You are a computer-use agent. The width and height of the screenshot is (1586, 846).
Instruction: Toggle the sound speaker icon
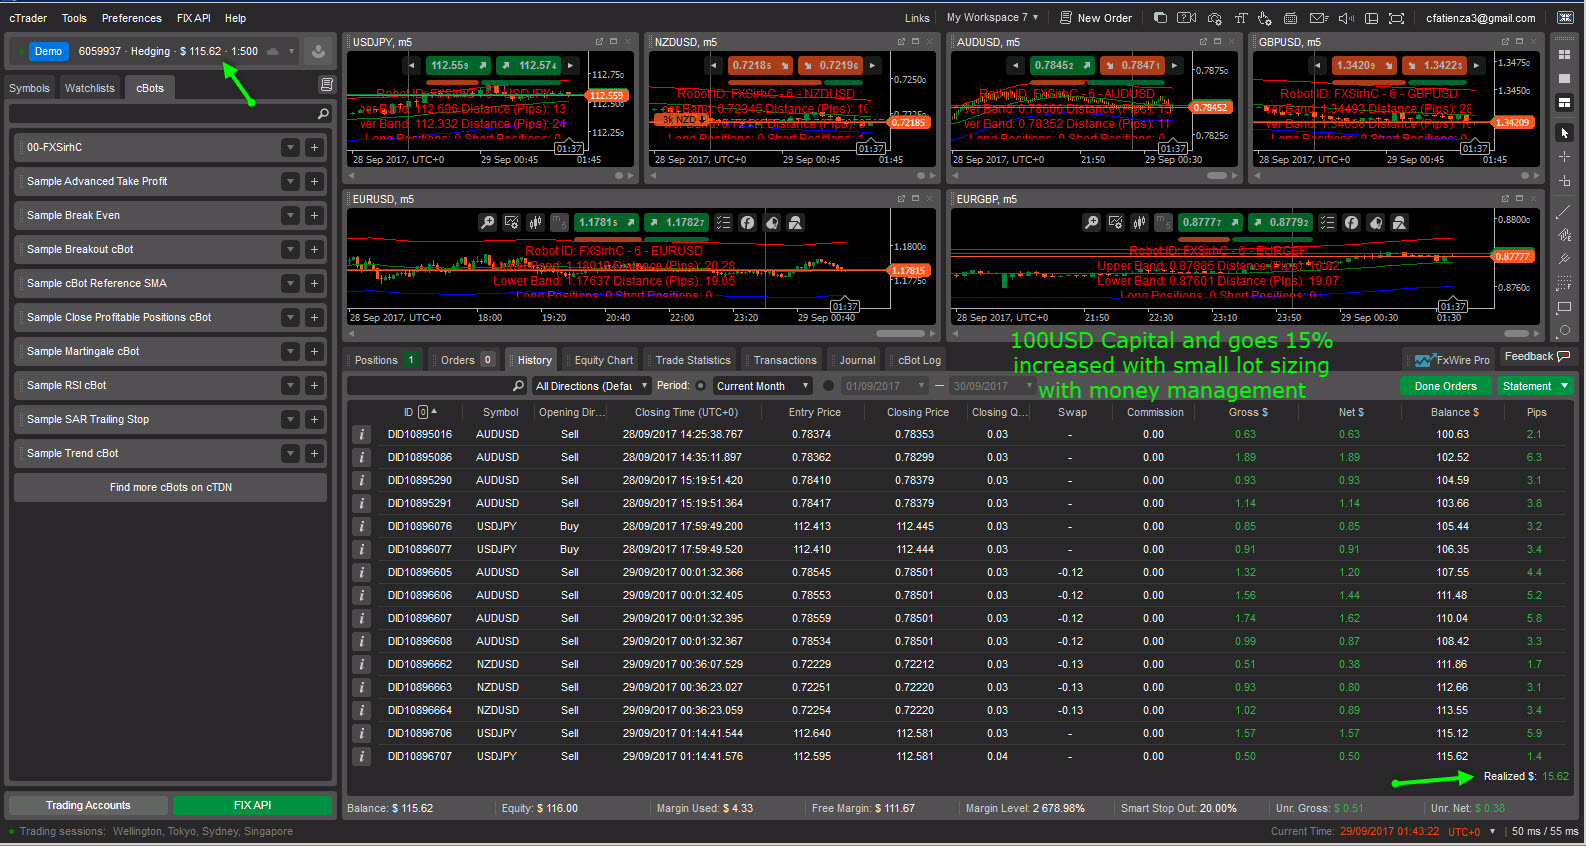click(x=1346, y=18)
